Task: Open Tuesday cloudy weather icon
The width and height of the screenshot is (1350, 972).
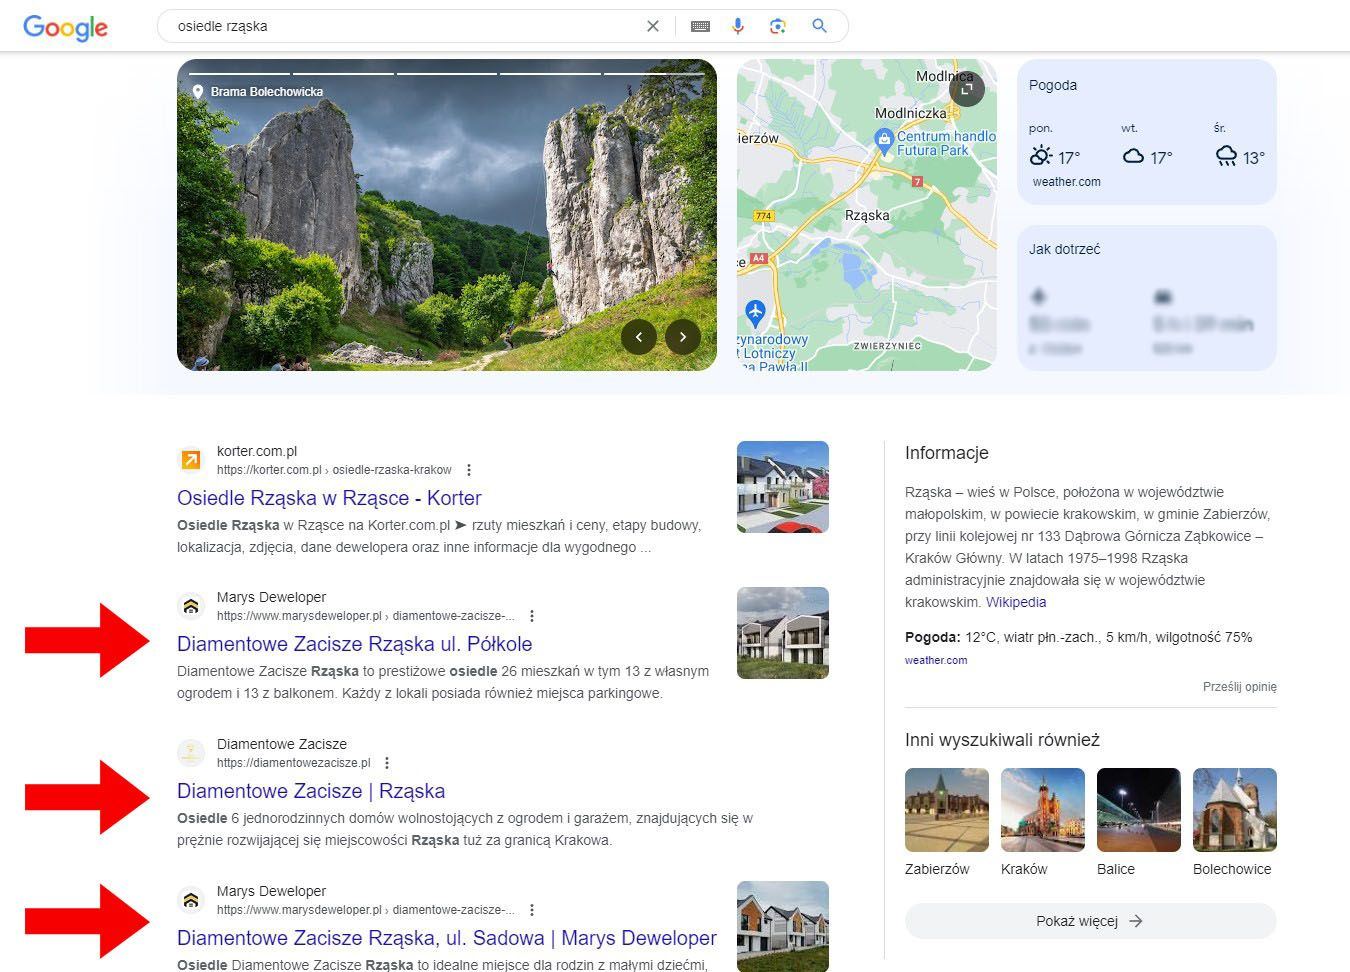Action: 1133,156
